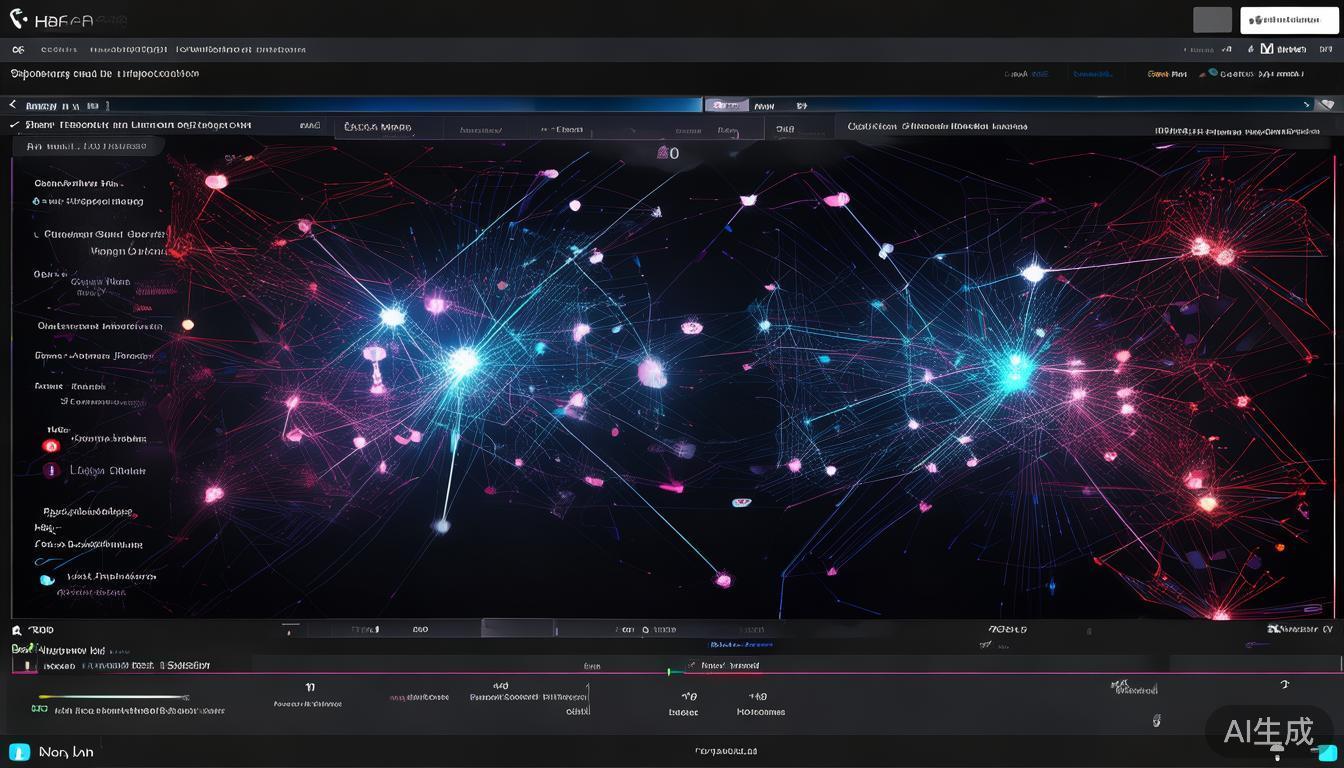Viewport: 1344px width, 768px height.
Task: Click the left chevron on the blue bar
Action: click(13, 105)
